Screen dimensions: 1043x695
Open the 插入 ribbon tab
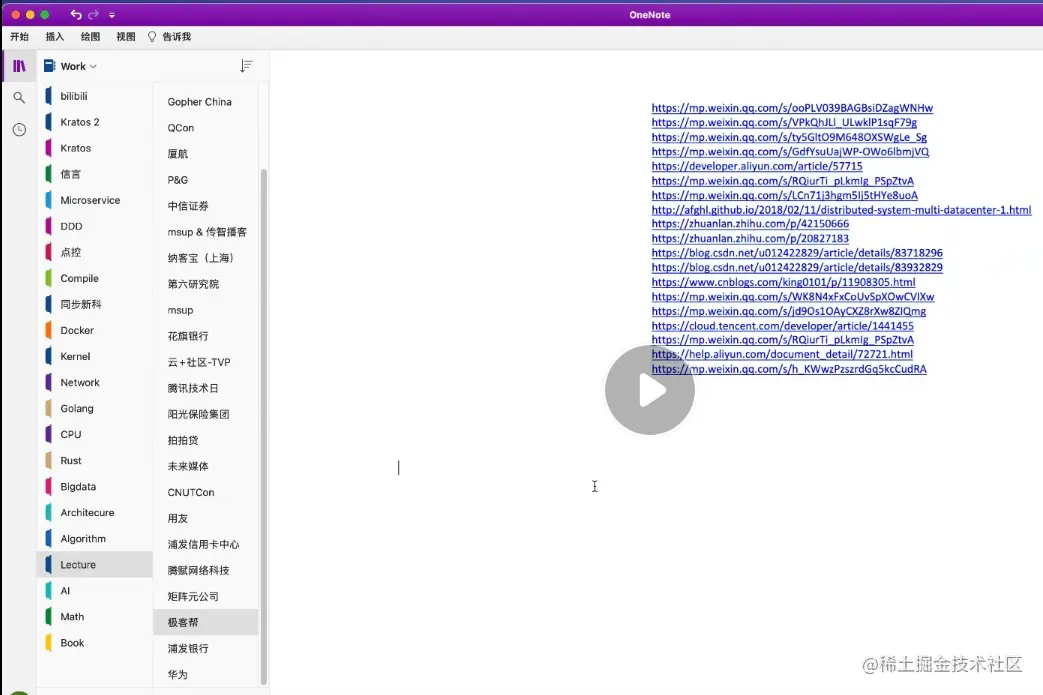[x=55, y=37]
